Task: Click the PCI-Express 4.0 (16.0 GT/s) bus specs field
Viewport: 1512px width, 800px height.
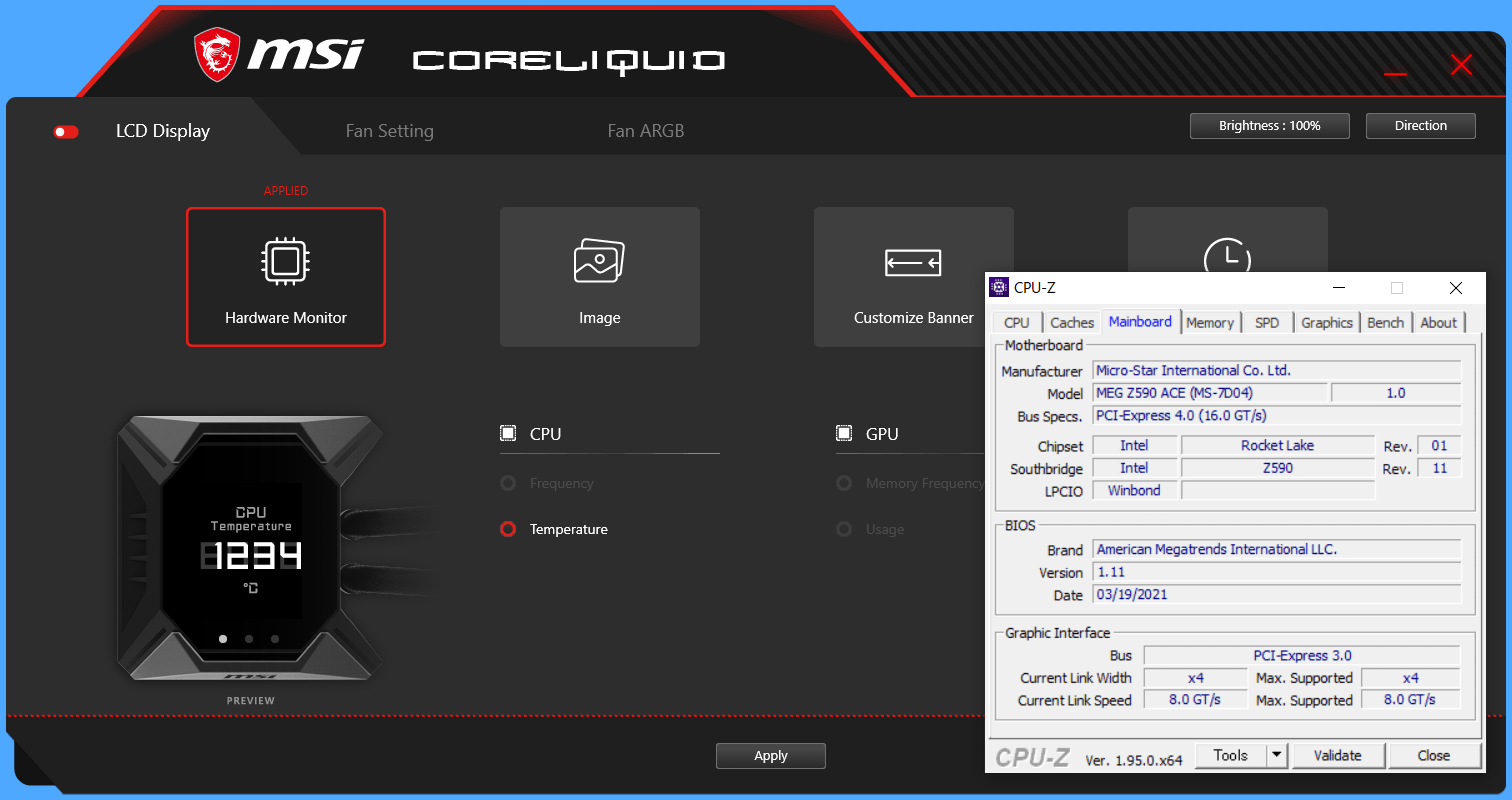Action: 1277,415
